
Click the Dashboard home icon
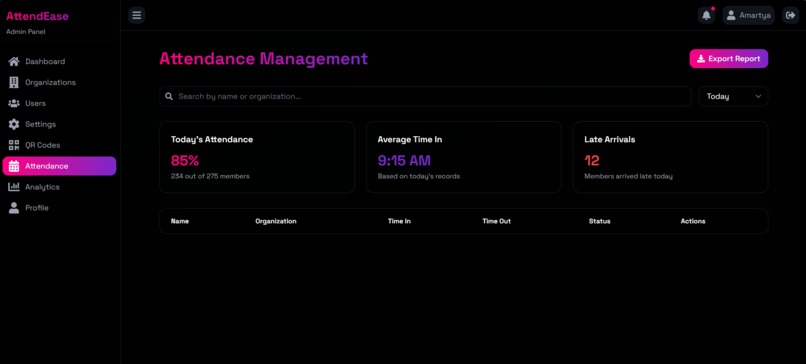[14, 62]
